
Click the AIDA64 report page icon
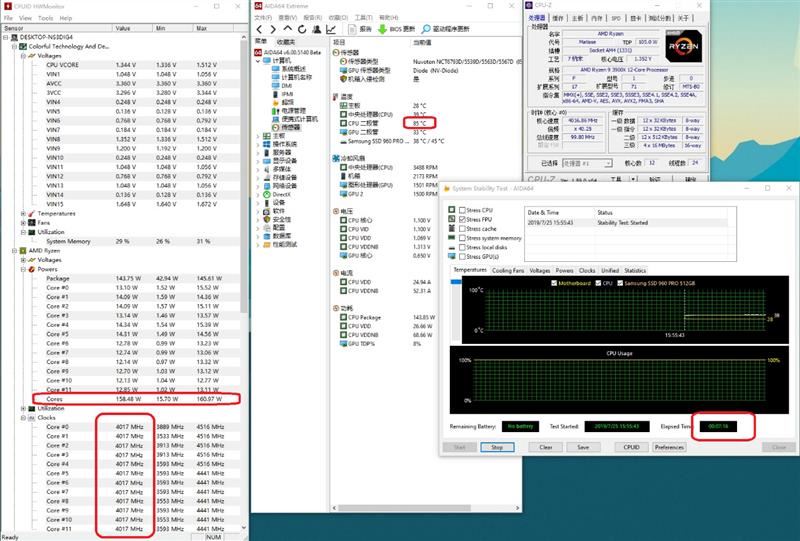pos(352,29)
